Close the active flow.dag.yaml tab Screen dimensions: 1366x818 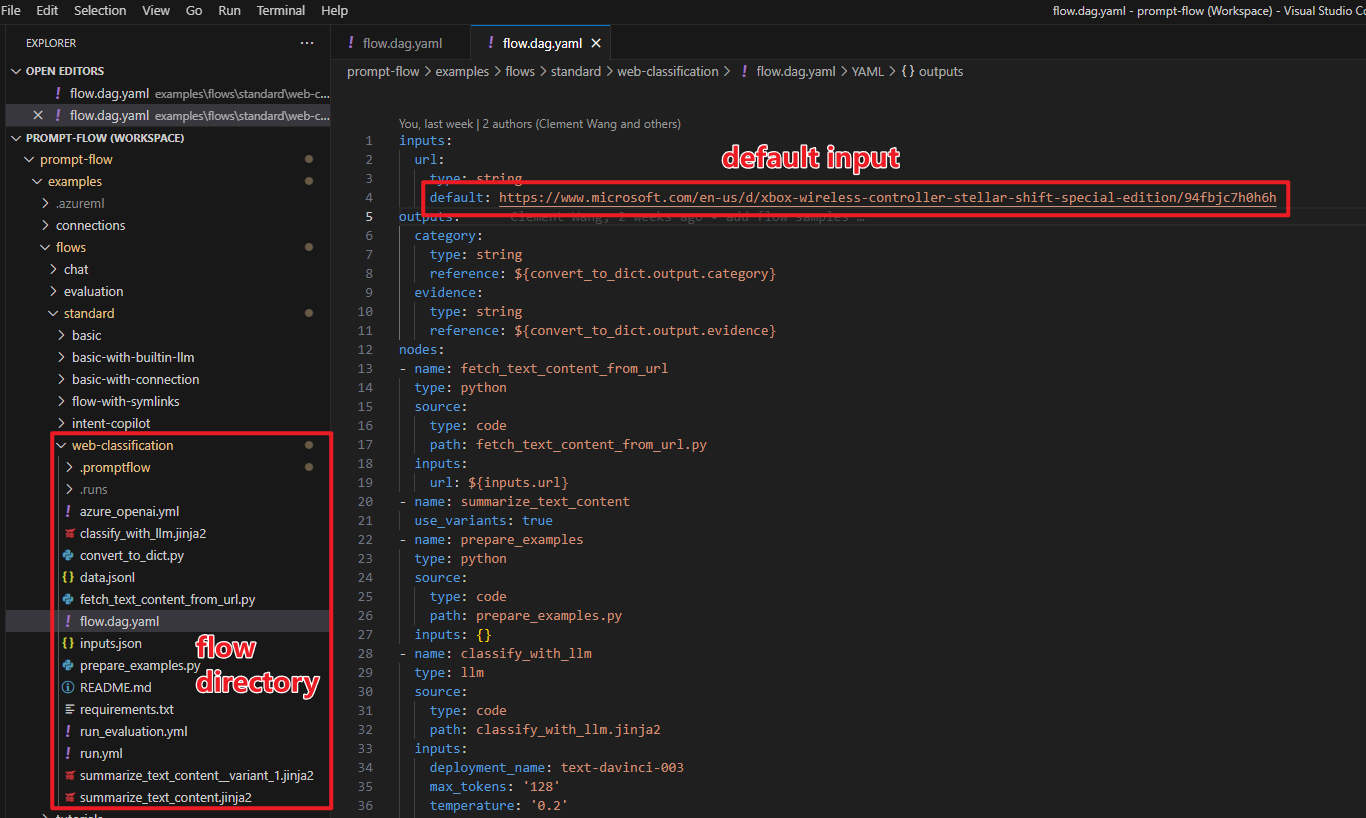coord(596,44)
